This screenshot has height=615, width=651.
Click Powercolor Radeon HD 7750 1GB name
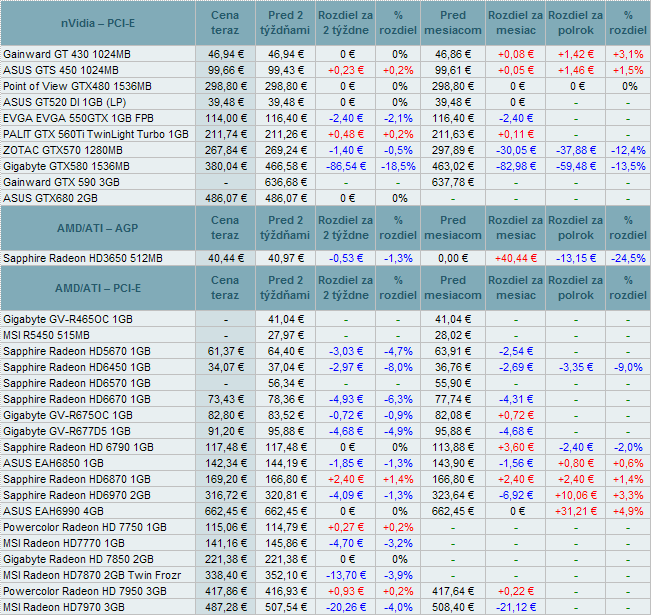[85, 527]
